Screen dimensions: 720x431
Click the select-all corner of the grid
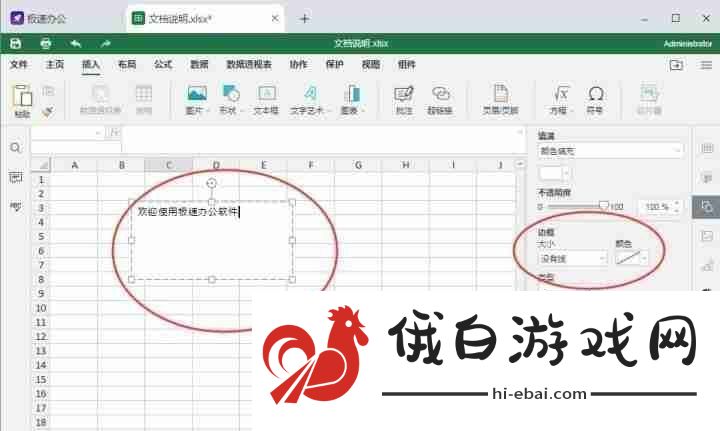pyautogui.click(x=41, y=164)
